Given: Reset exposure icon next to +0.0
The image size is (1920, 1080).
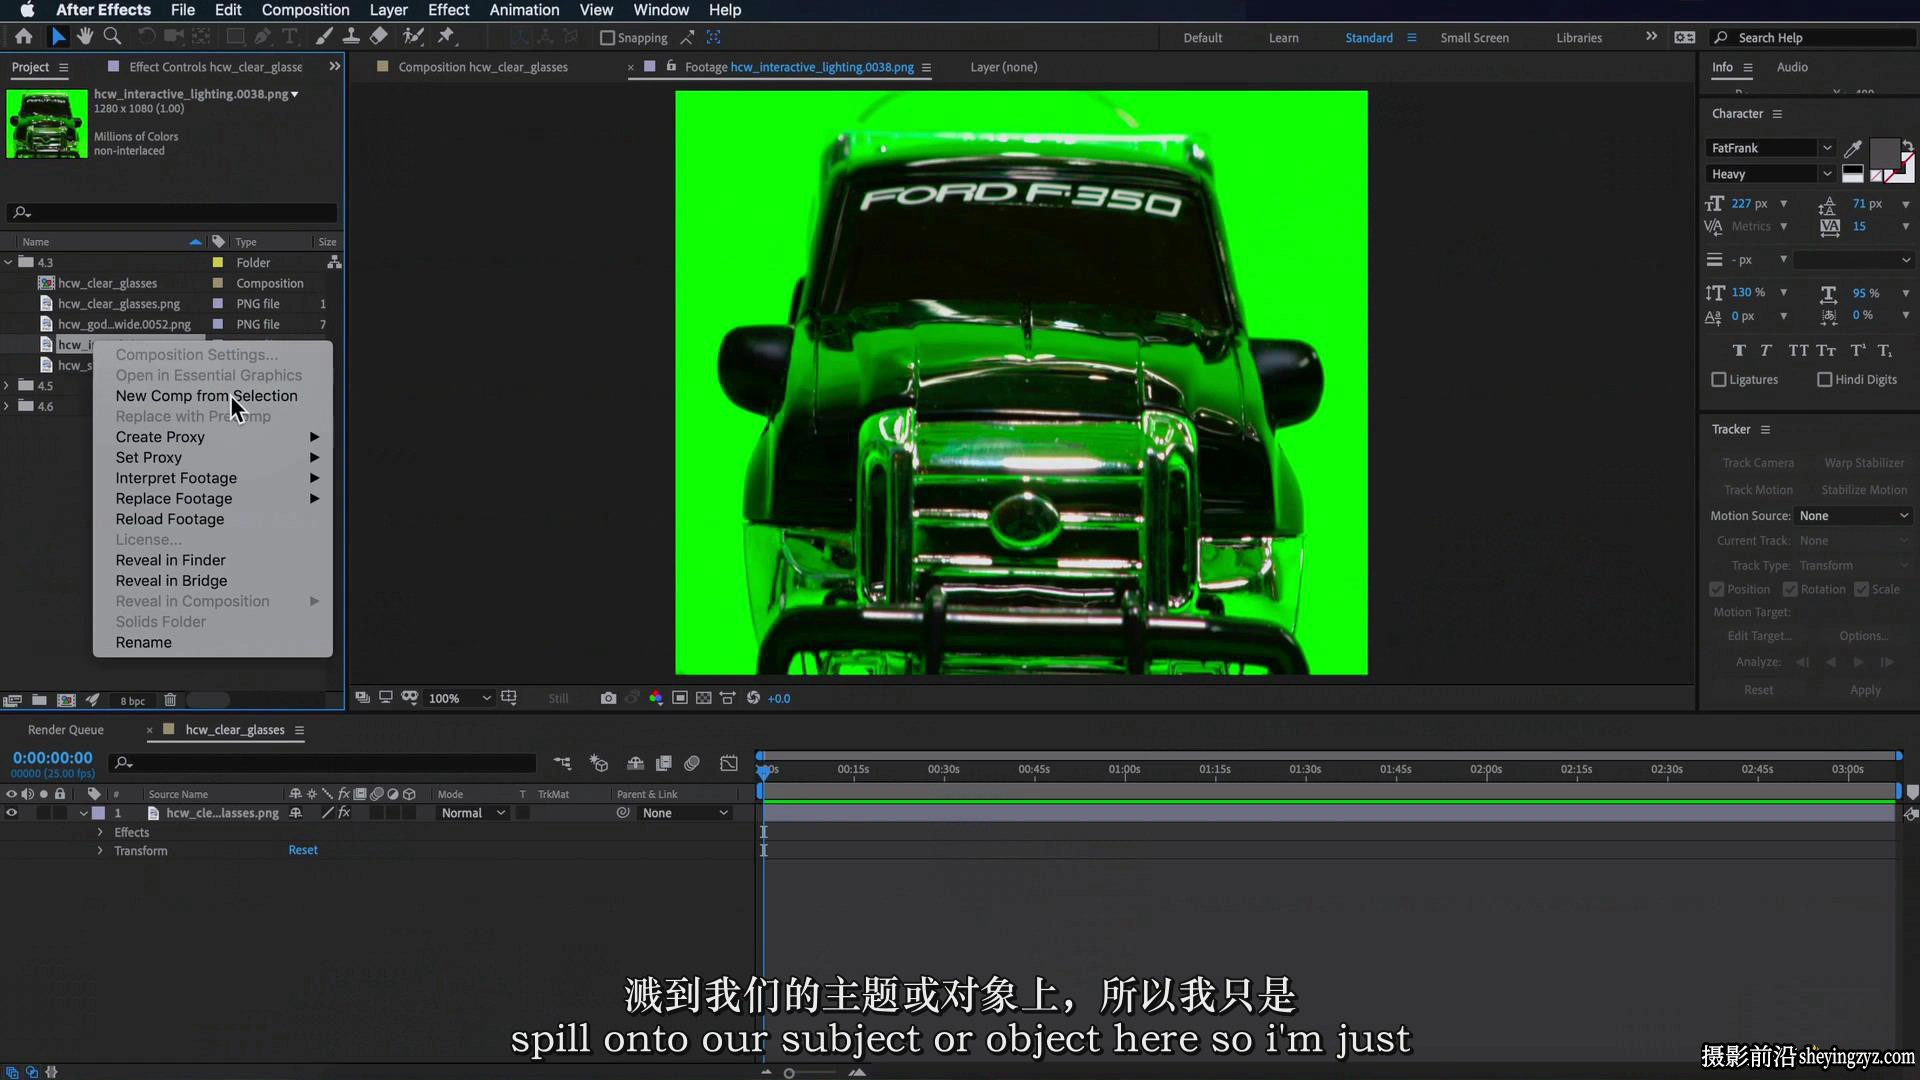Looking at the screenshot, I should [754, 698].
